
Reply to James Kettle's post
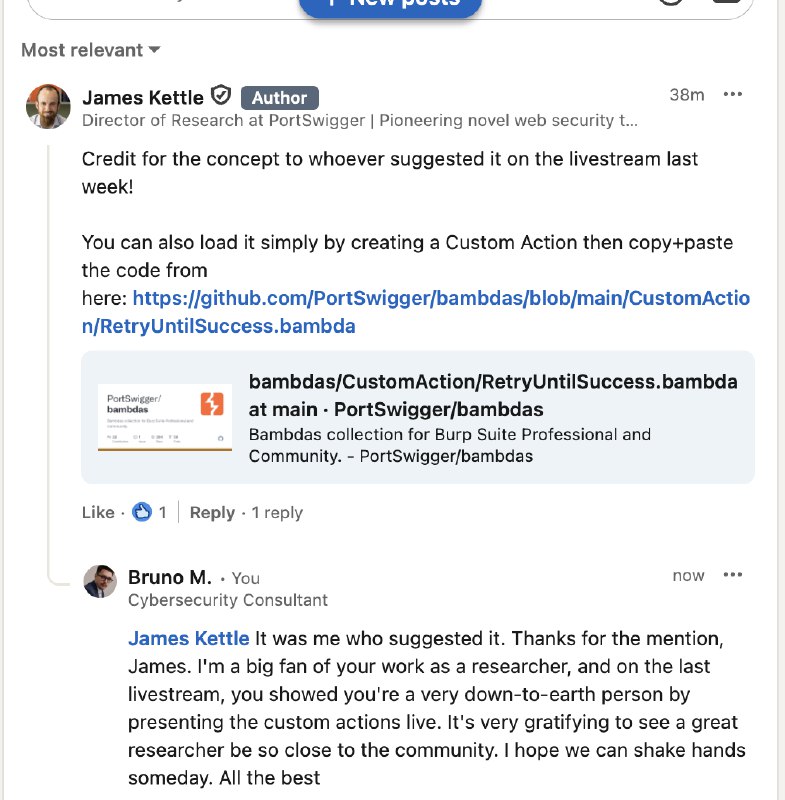212,512
